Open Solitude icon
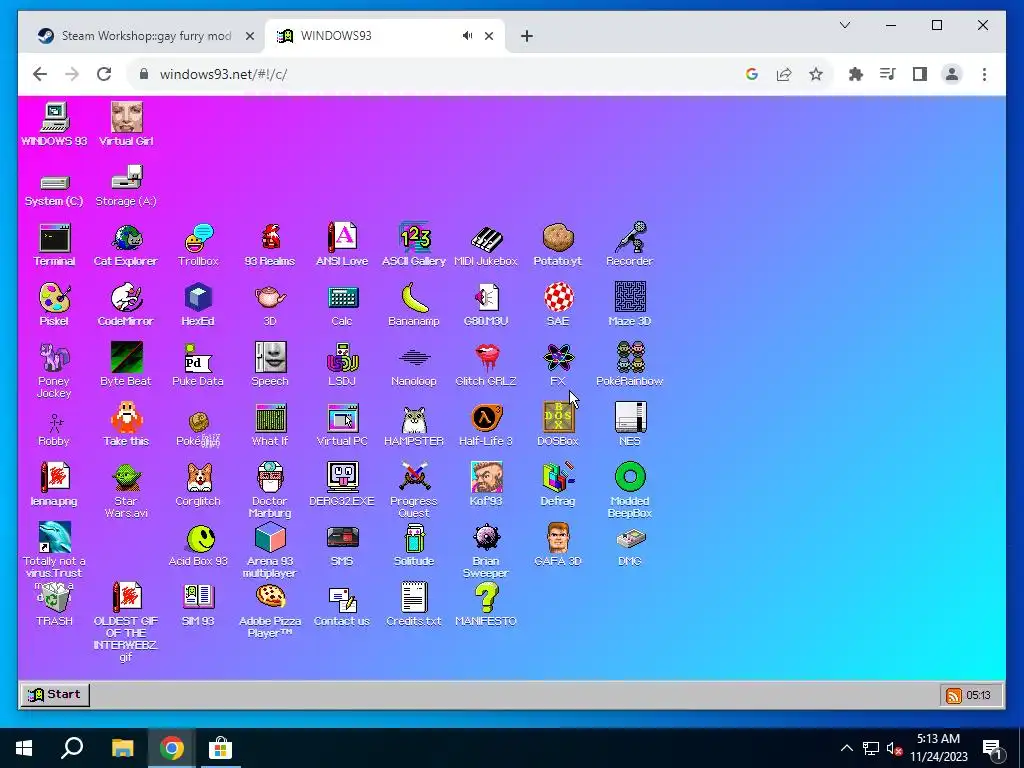The image size is (1024, 768). (414, 538)
